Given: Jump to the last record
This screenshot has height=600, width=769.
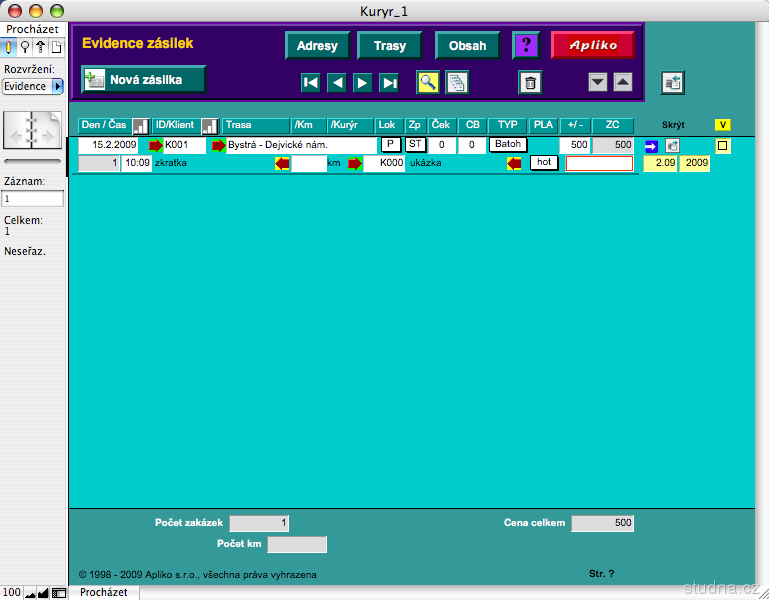Looking at the screenshot, I should pyautogui.click(x=389, y=82).
